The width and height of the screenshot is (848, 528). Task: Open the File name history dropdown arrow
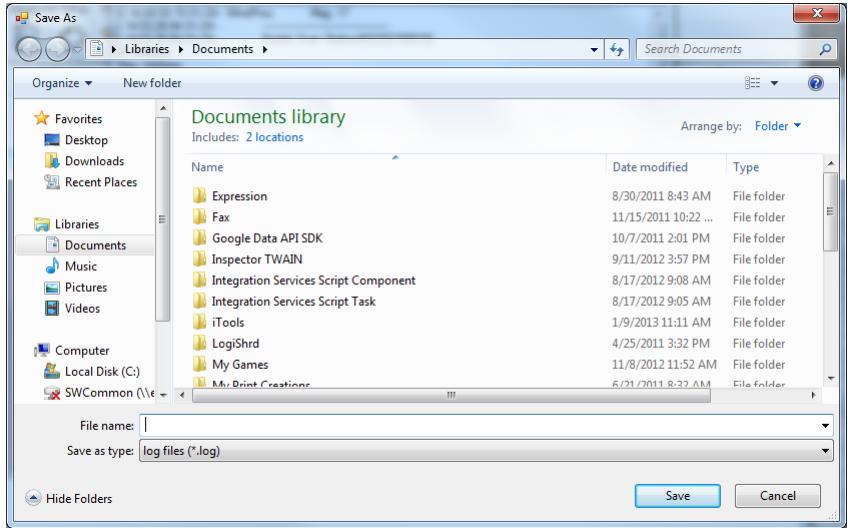(x=825, y=426)
